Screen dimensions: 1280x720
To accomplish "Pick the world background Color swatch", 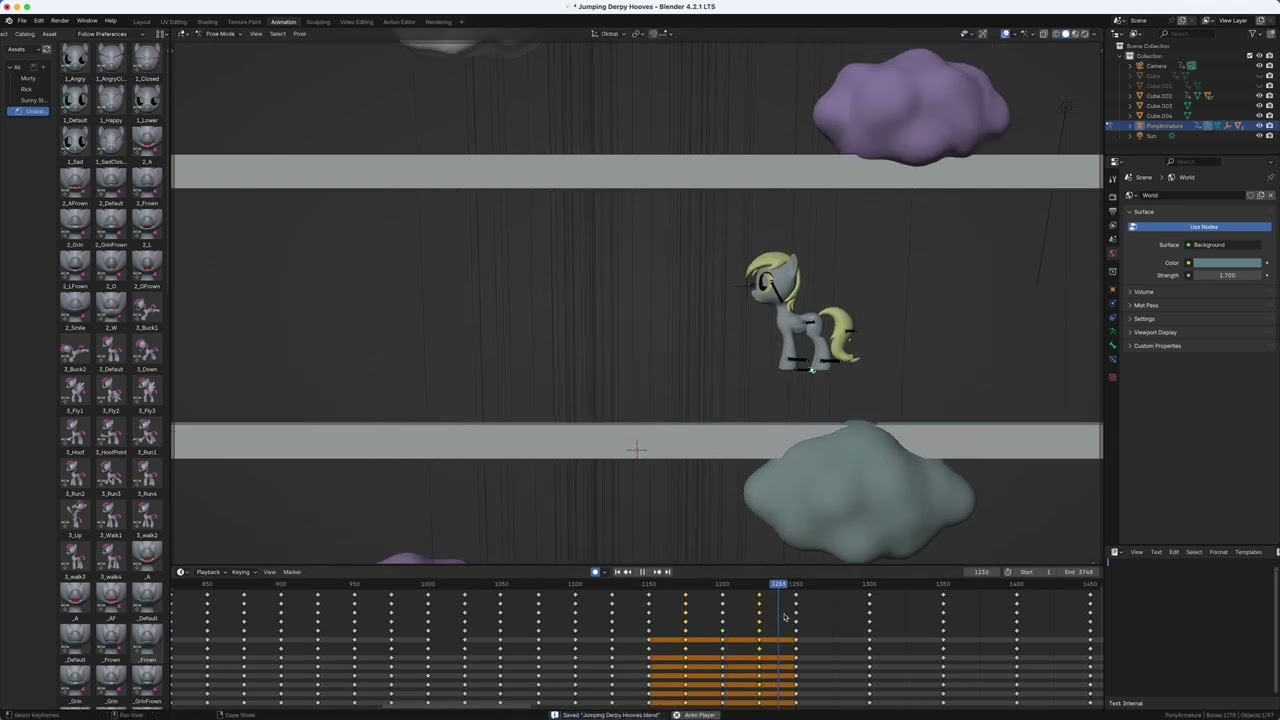I will click(x=1227, y=263).
